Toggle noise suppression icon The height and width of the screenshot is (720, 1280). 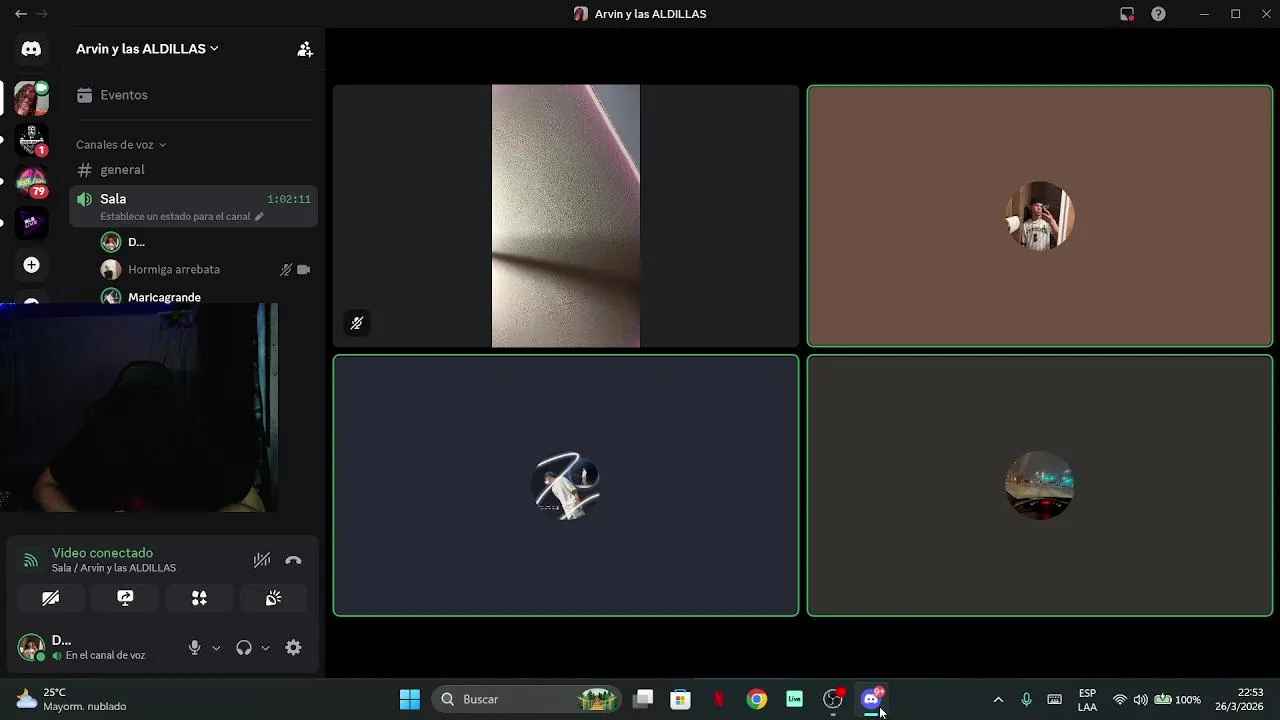click(x=262, y=560)
